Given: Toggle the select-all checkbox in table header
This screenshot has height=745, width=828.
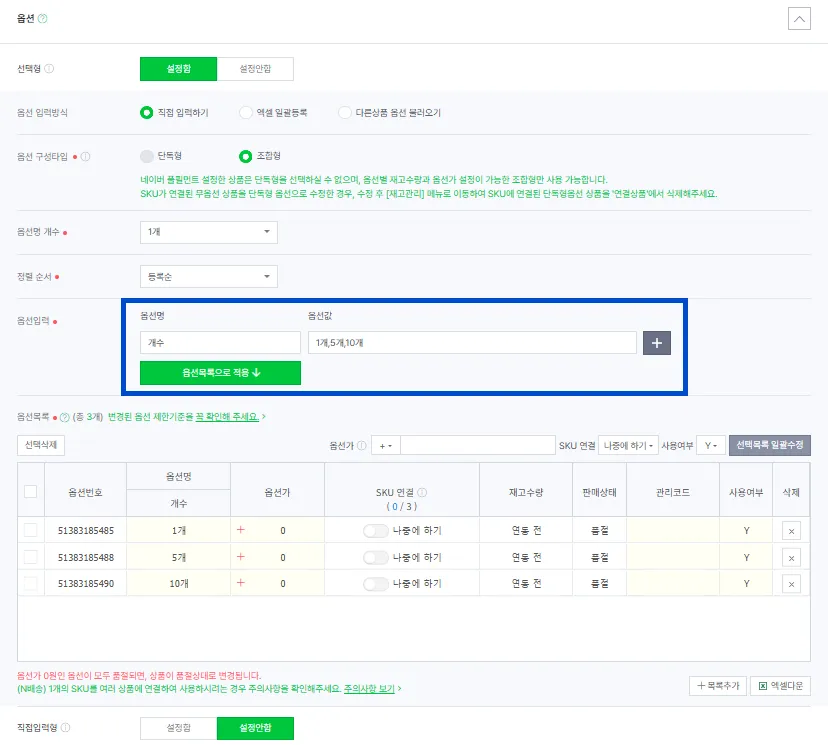Looking at the screenshot, I should (x=31, y=492).
